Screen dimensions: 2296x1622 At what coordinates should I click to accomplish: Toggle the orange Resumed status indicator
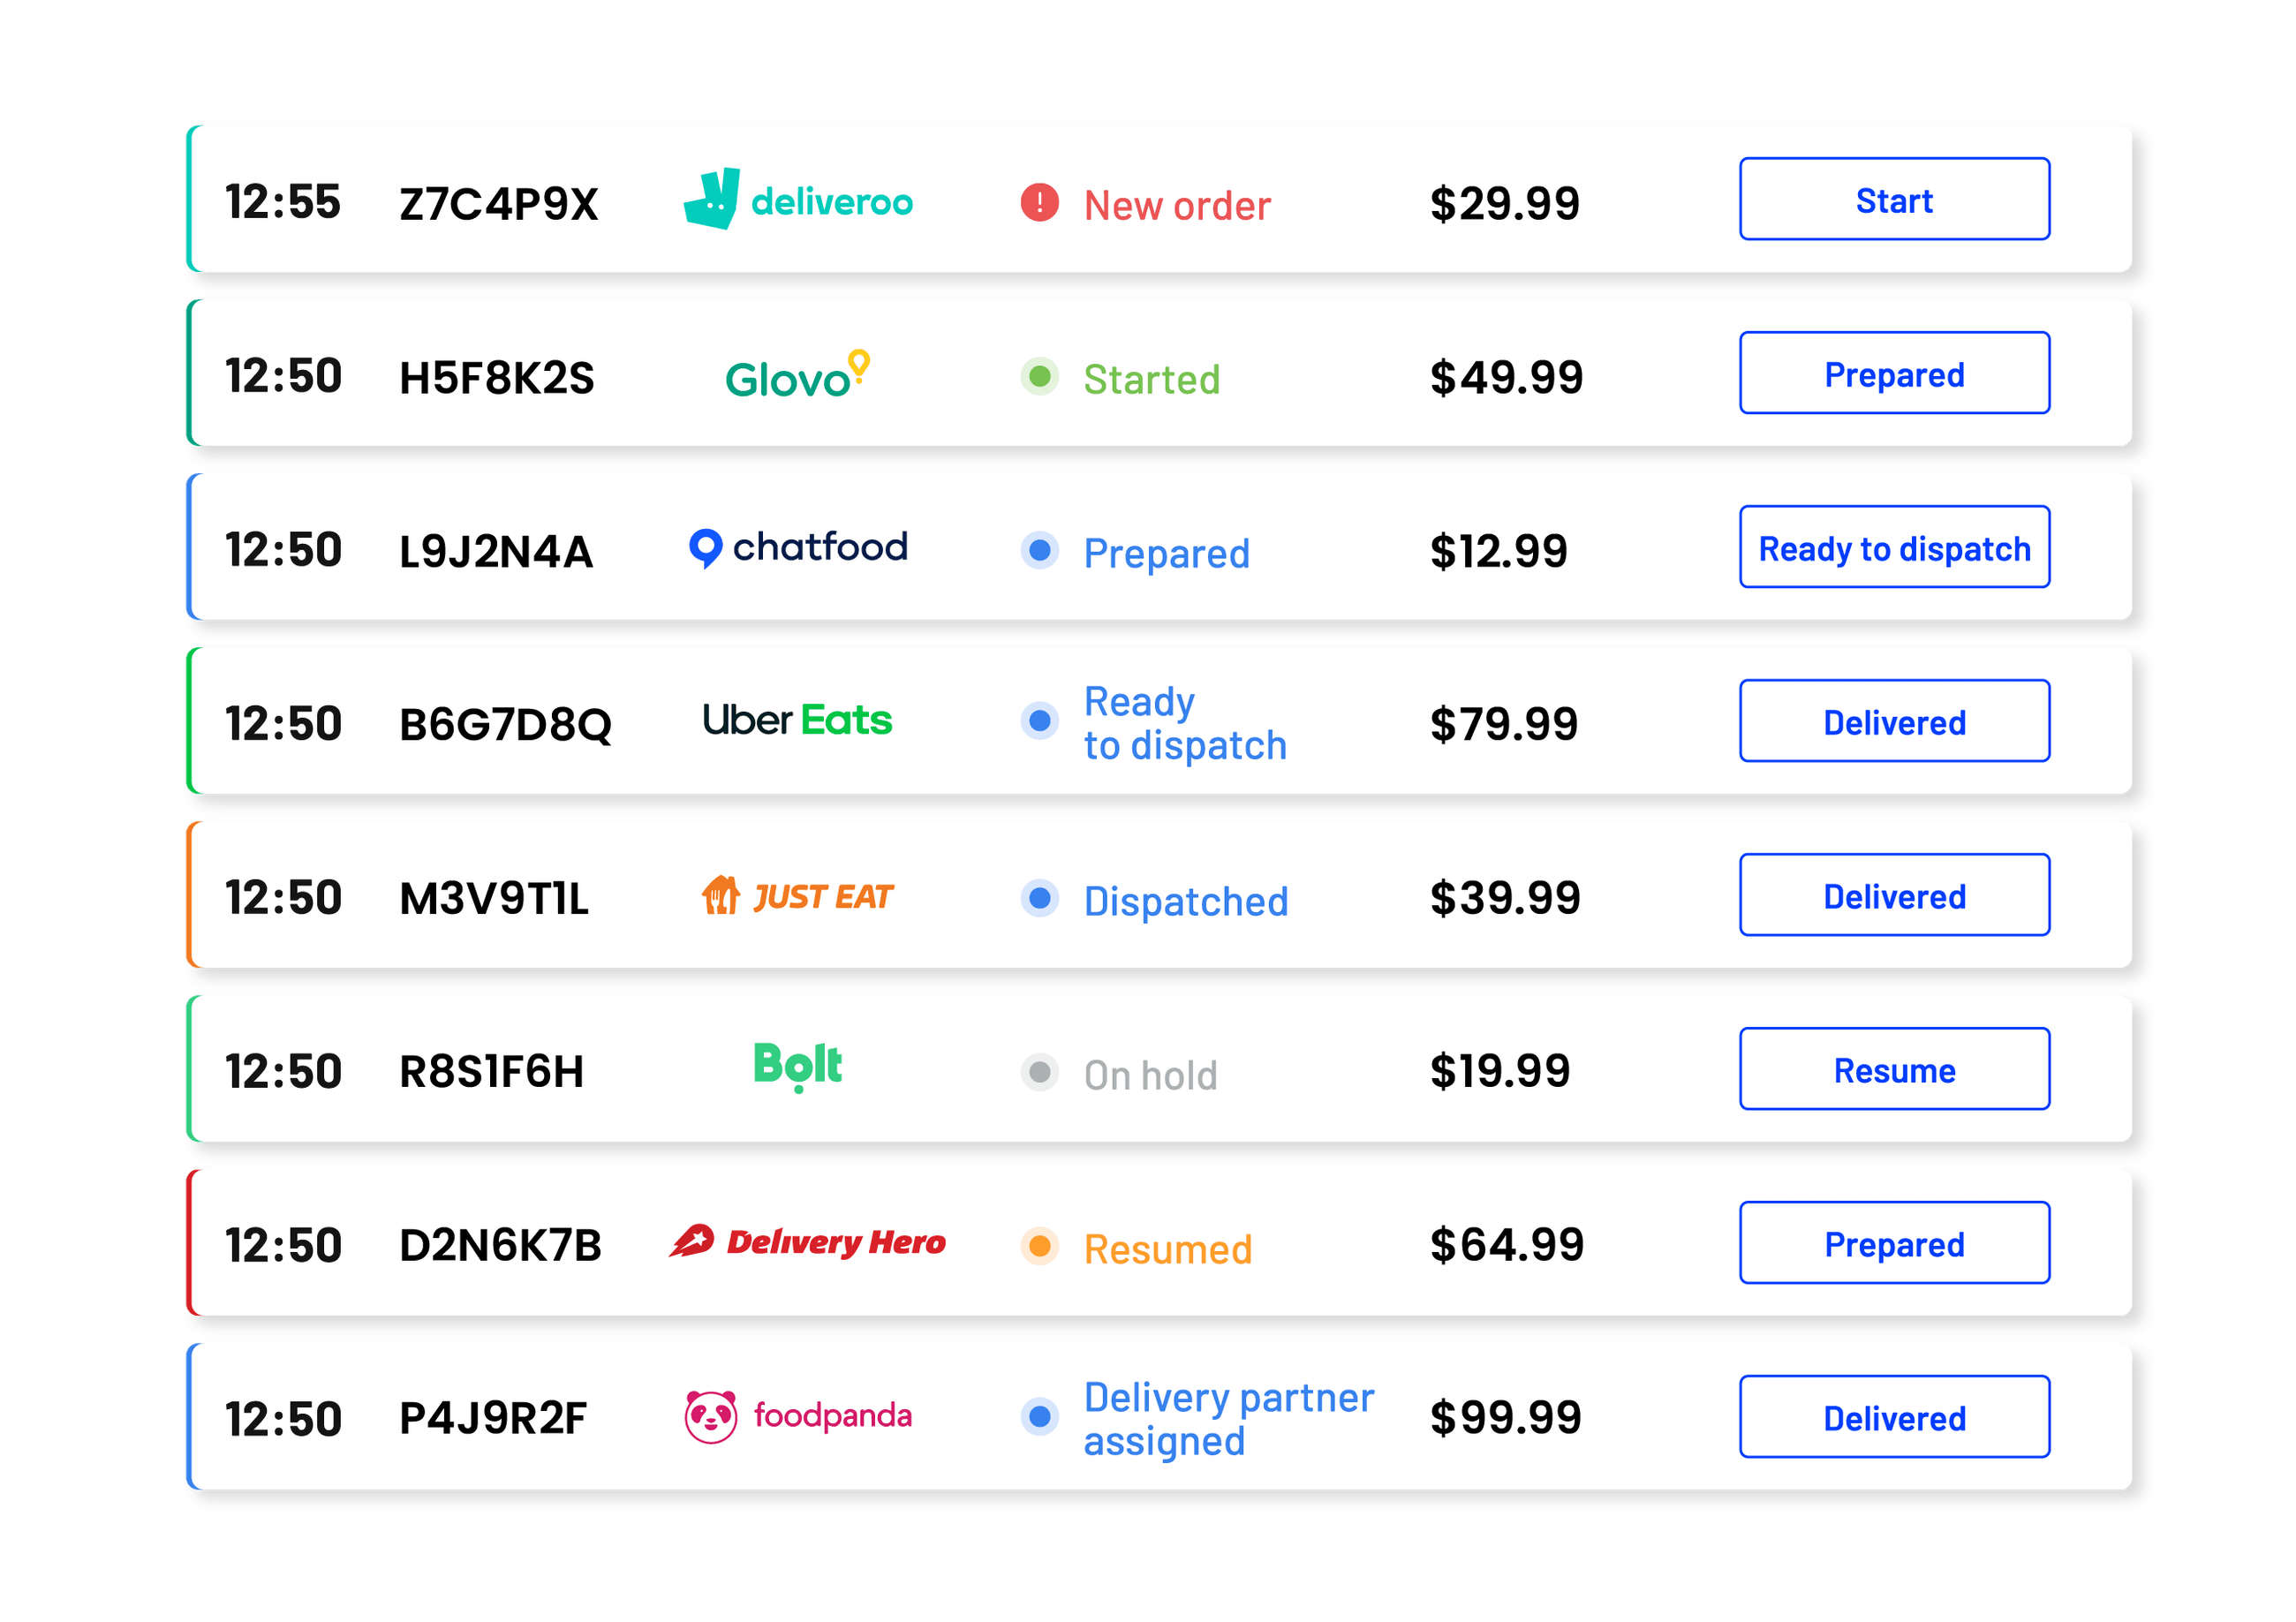(x=1040, y=1246)
